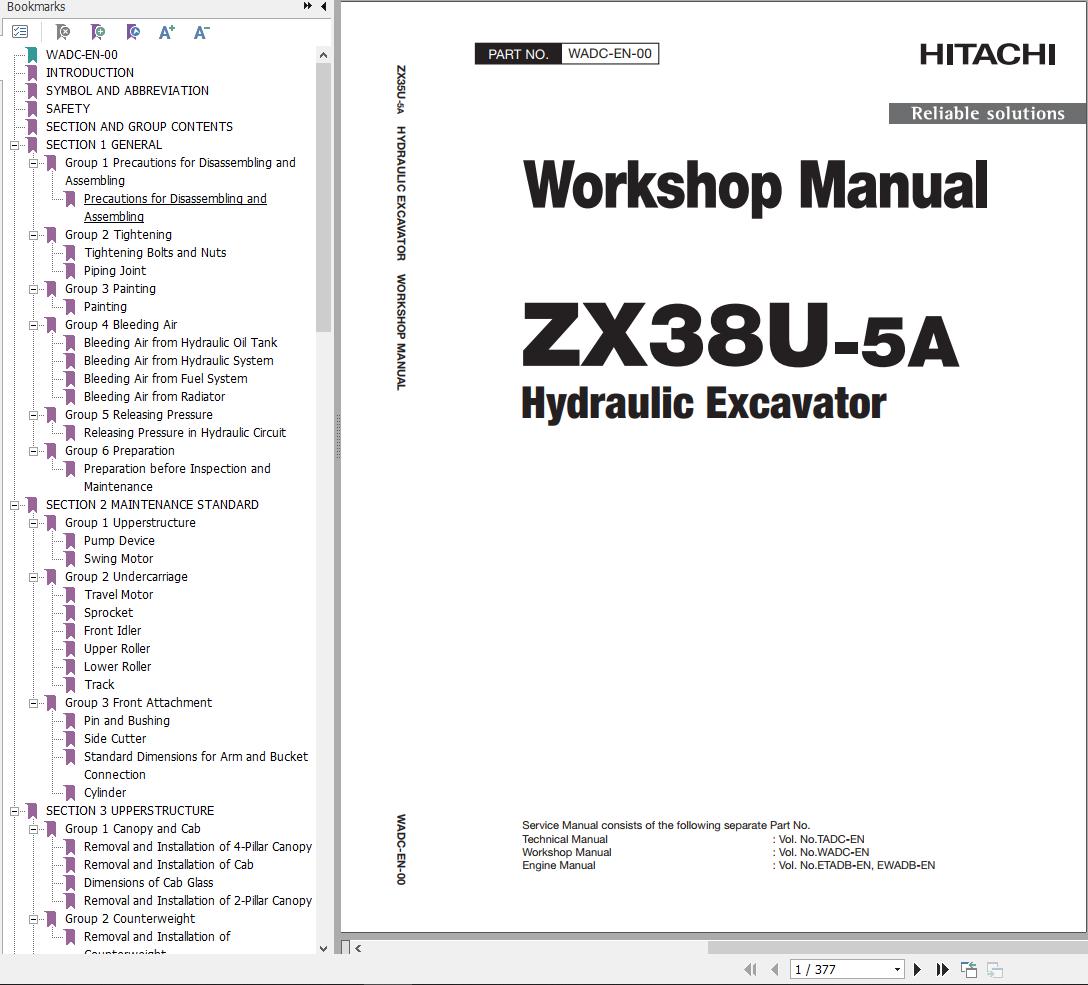Viewport: 1088px width, 985px height.
Task: Open Dimensions of Cab Glass bookmark
Action: click(148, 883)
